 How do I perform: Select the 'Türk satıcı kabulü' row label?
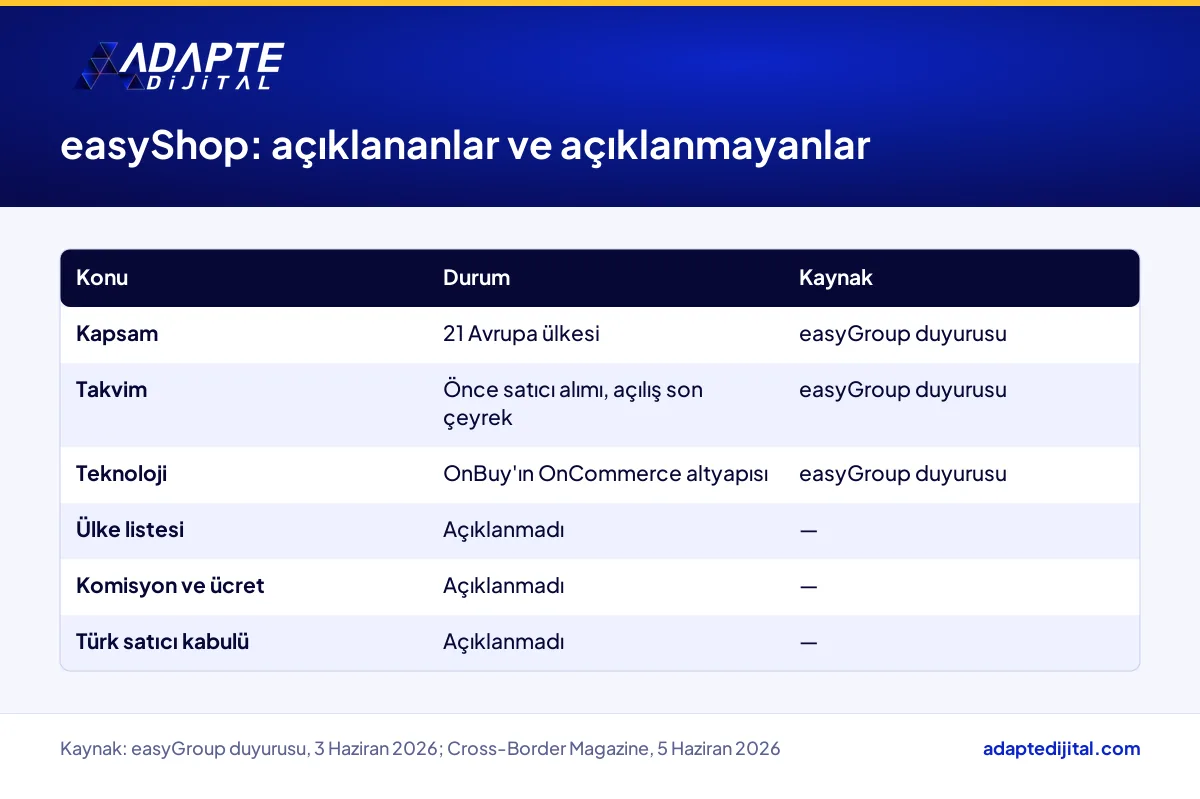[x=162, y=642]
